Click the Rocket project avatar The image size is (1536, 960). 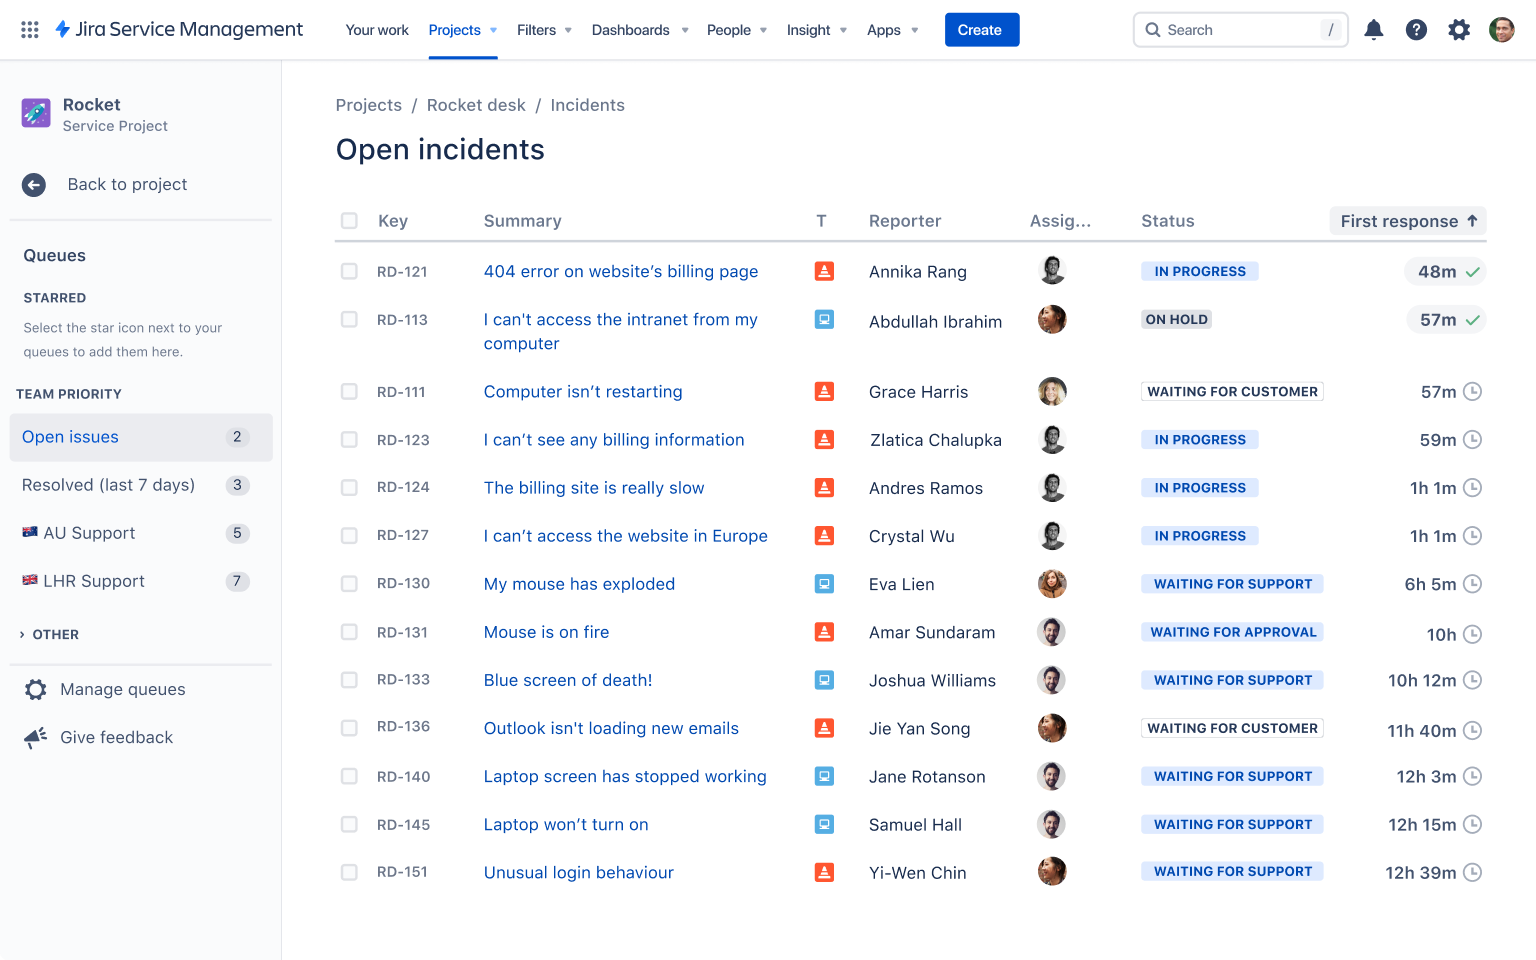click(x=36, y=113)
